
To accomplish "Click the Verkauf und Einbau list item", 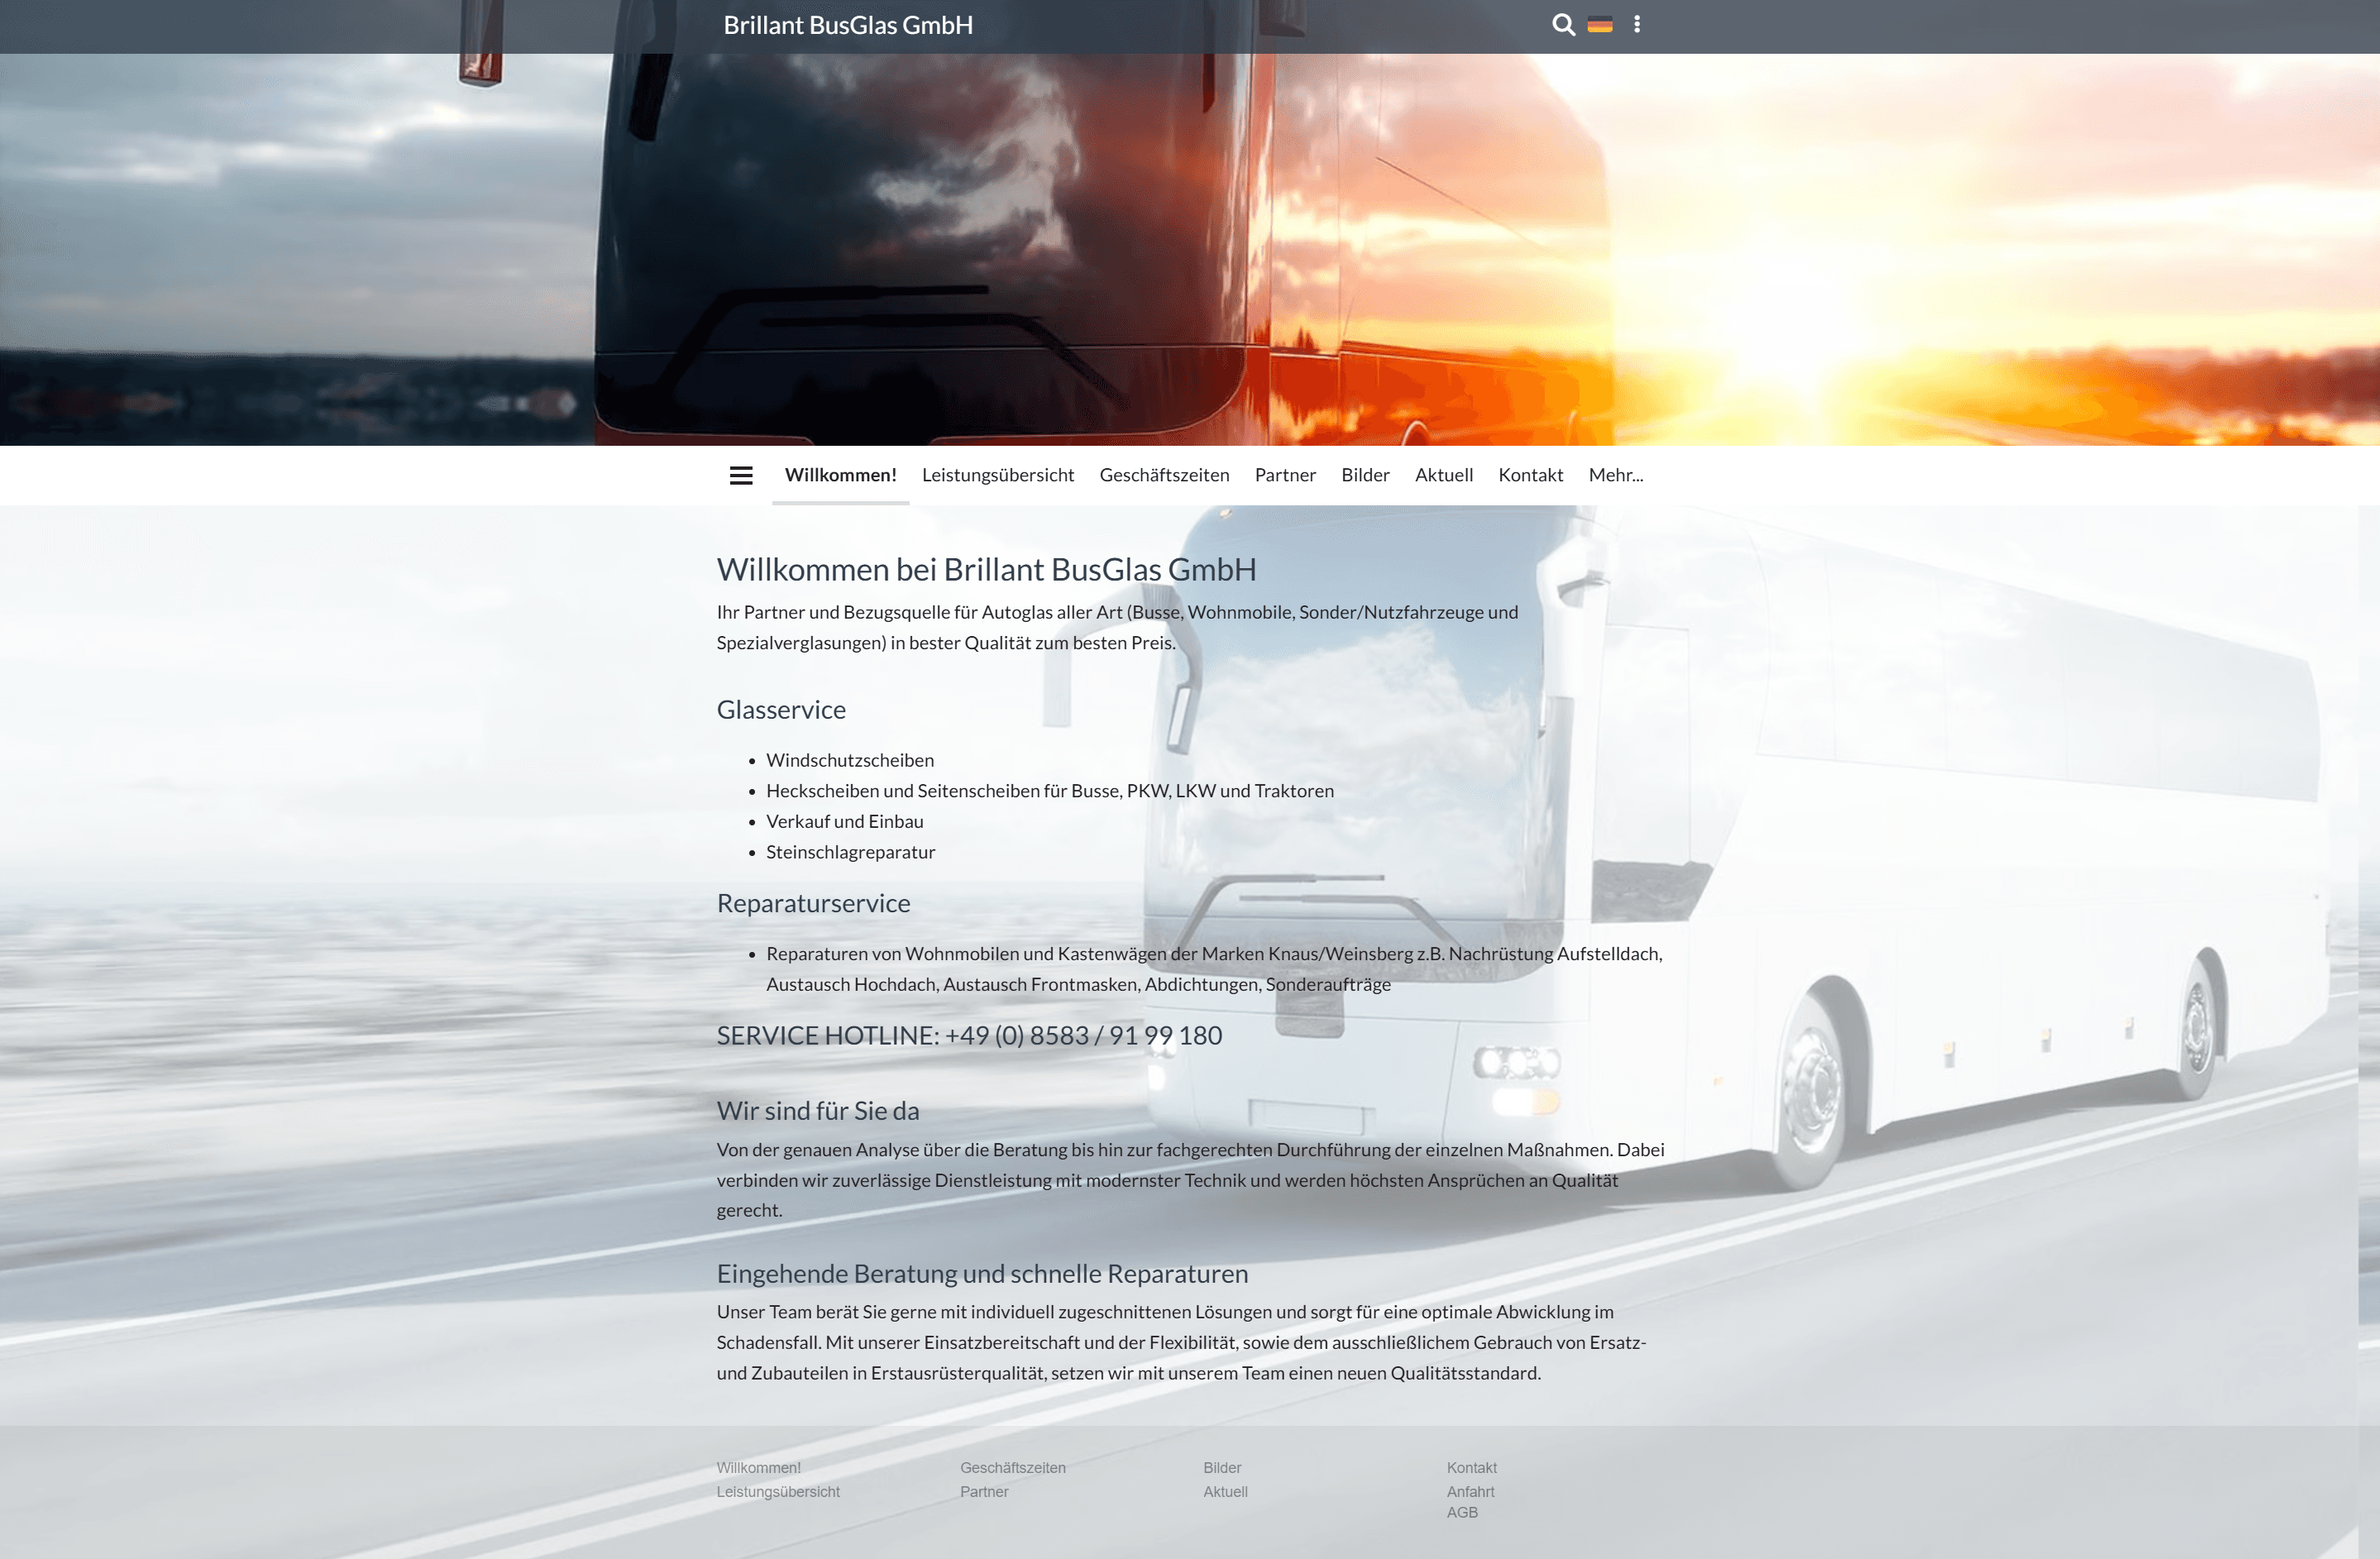I will point(845,821).
